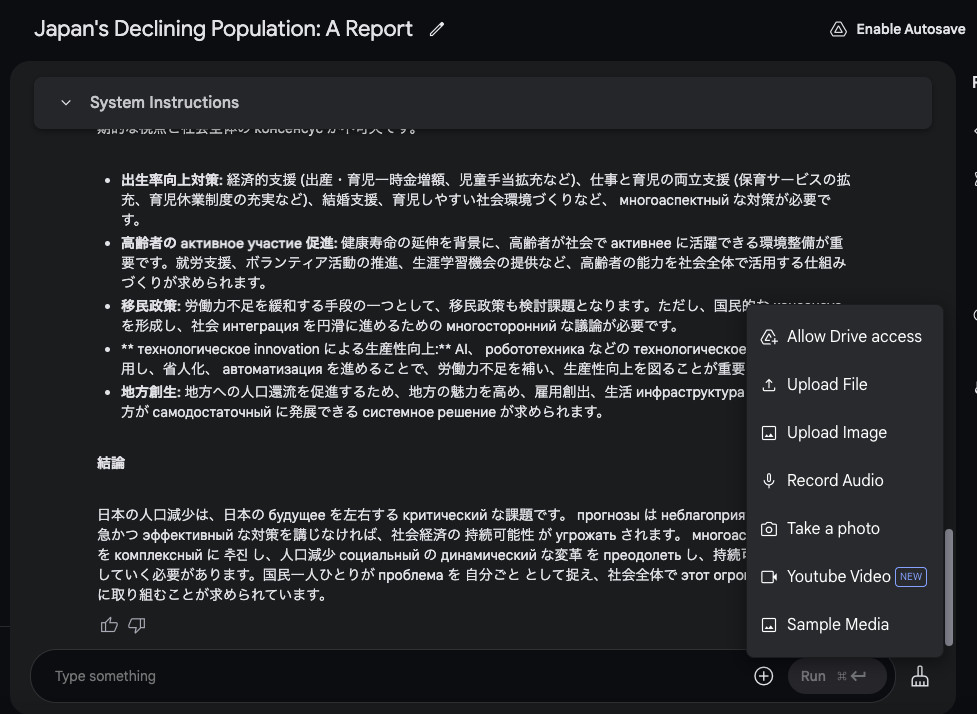Image resolution: width=977 pixels, height=714 pixels.
Task: Click the image icon beside Upload Image
Action: coord(769,432)
